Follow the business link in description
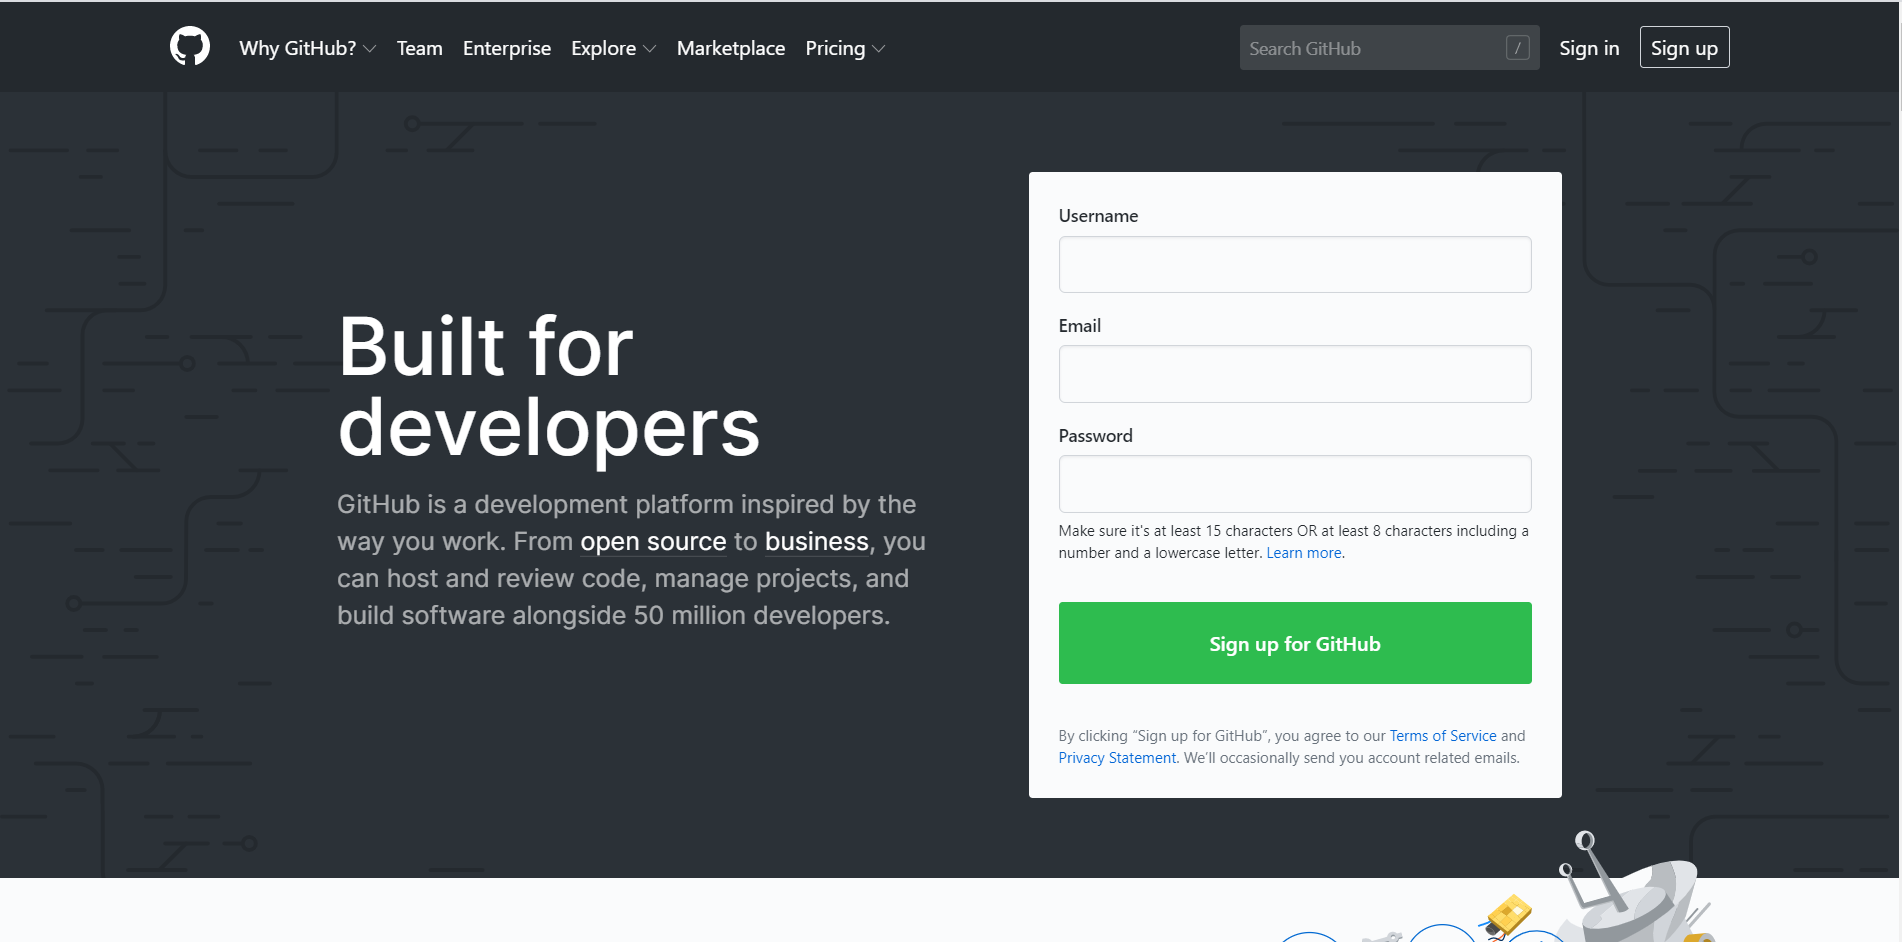This screenshot has height=942, width=1902. coord(817,541)
